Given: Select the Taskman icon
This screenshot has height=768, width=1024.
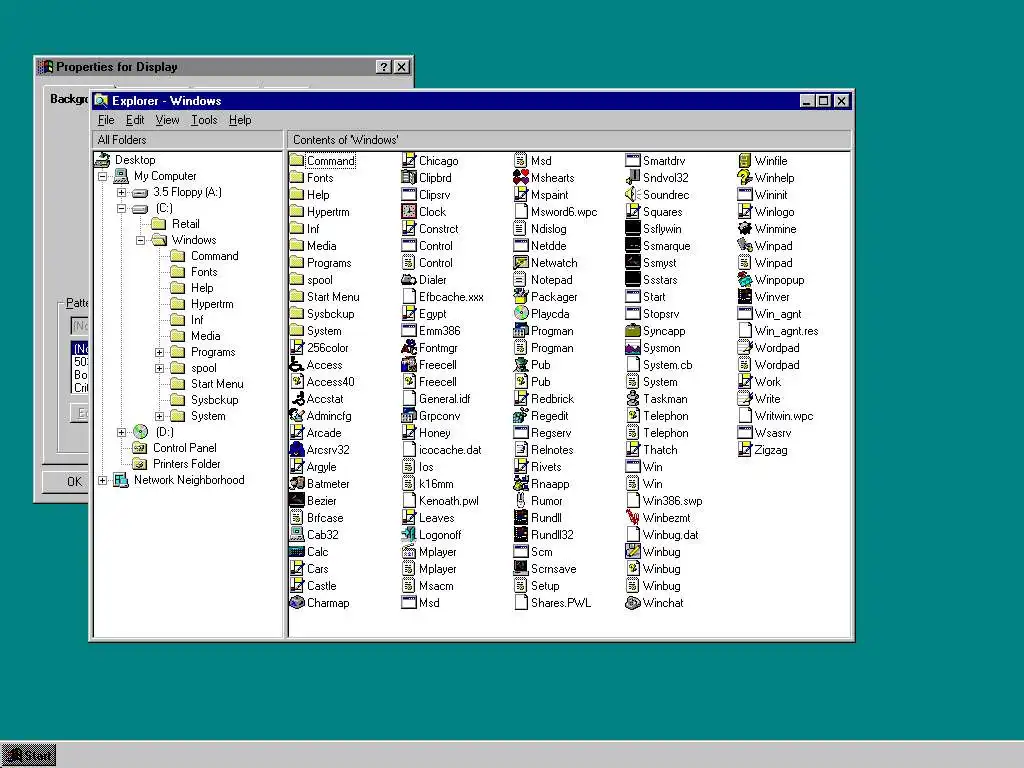Looking at the screenshot, I should point(633,398).
